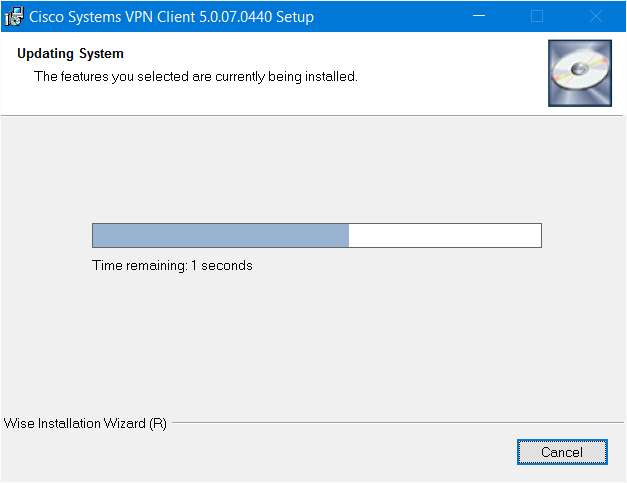This screenshot has width=627, height=483.
Task: Cancel the VPN Client installation
Action: pos(562,452)
